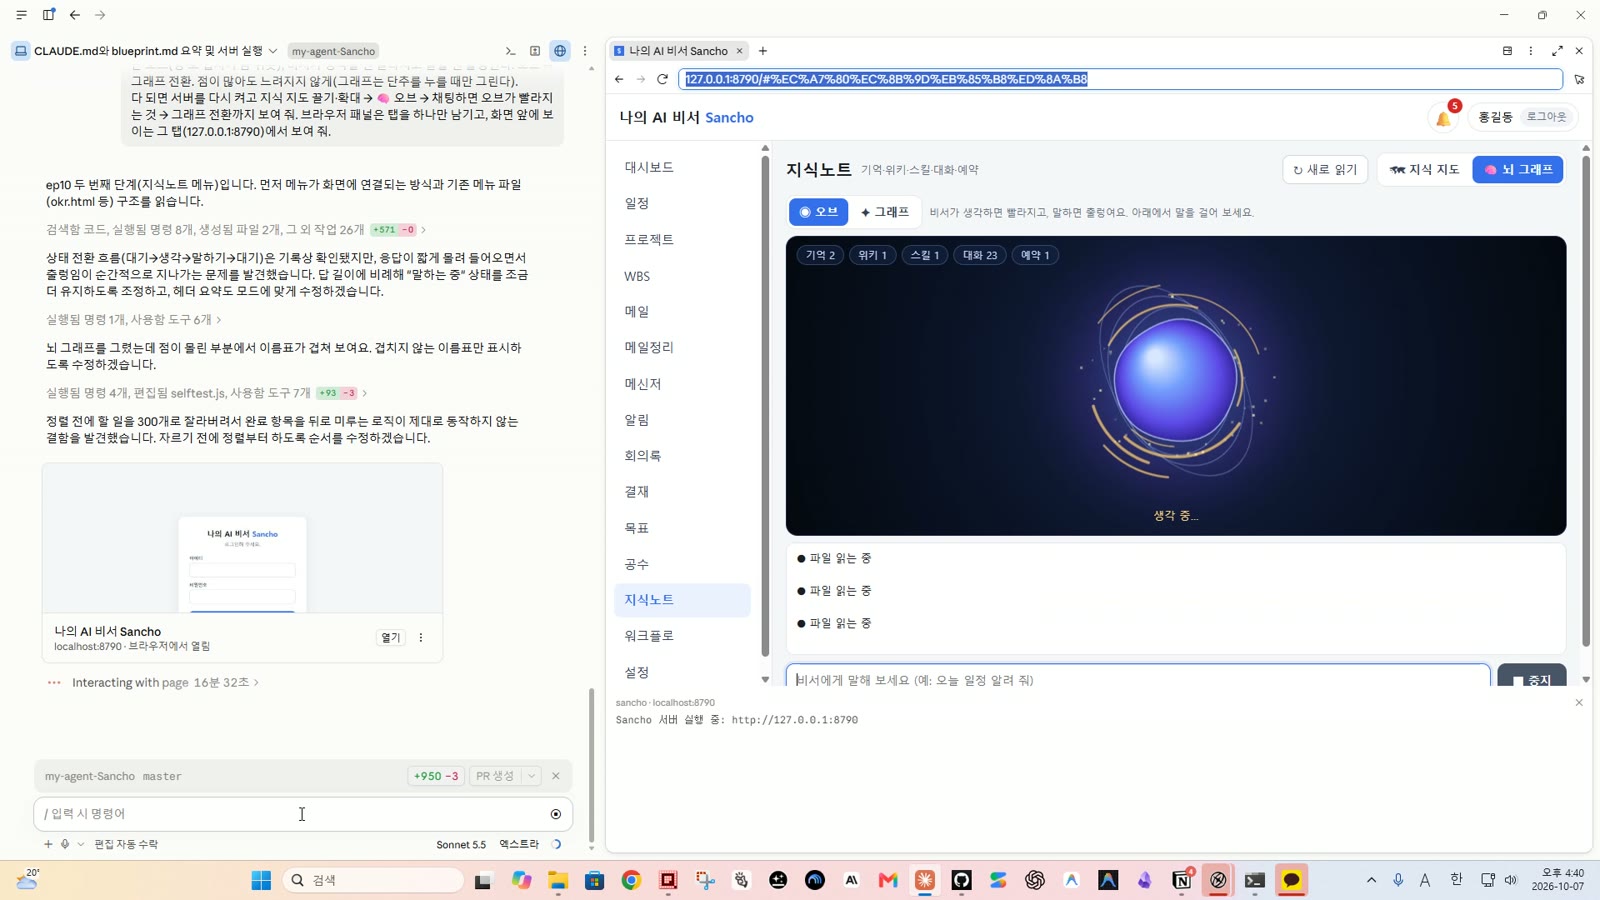Expand the 실행된 명령 1개 tool summary
The width and height of the screenshot is (1600, 900).
pos(134,320)
